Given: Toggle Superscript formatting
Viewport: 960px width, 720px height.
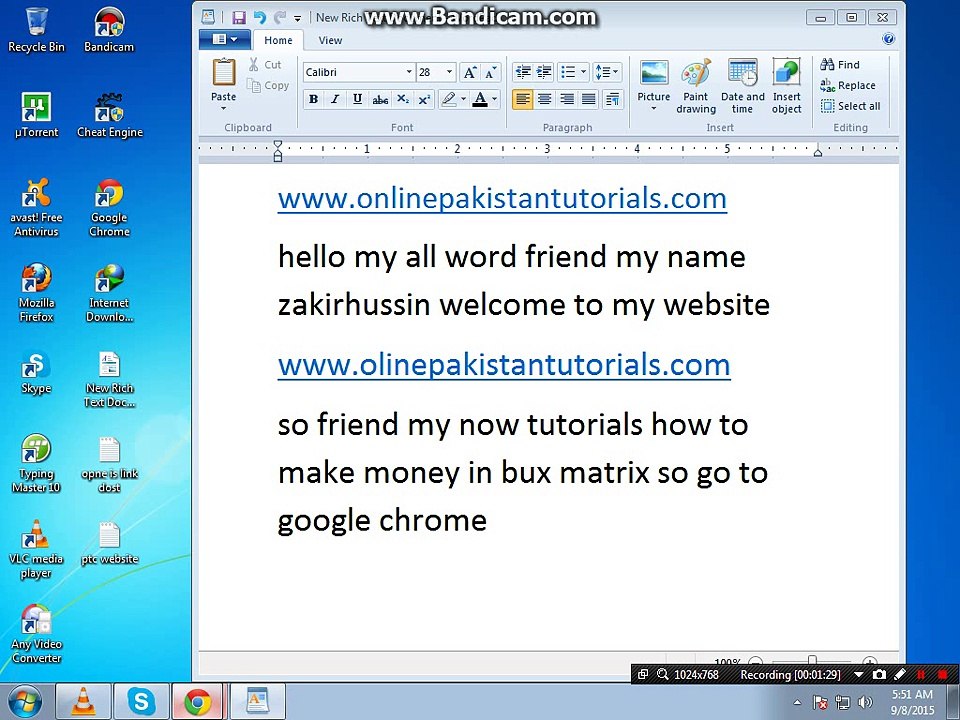Looking at the screenshot, I should tap(424, 99).
